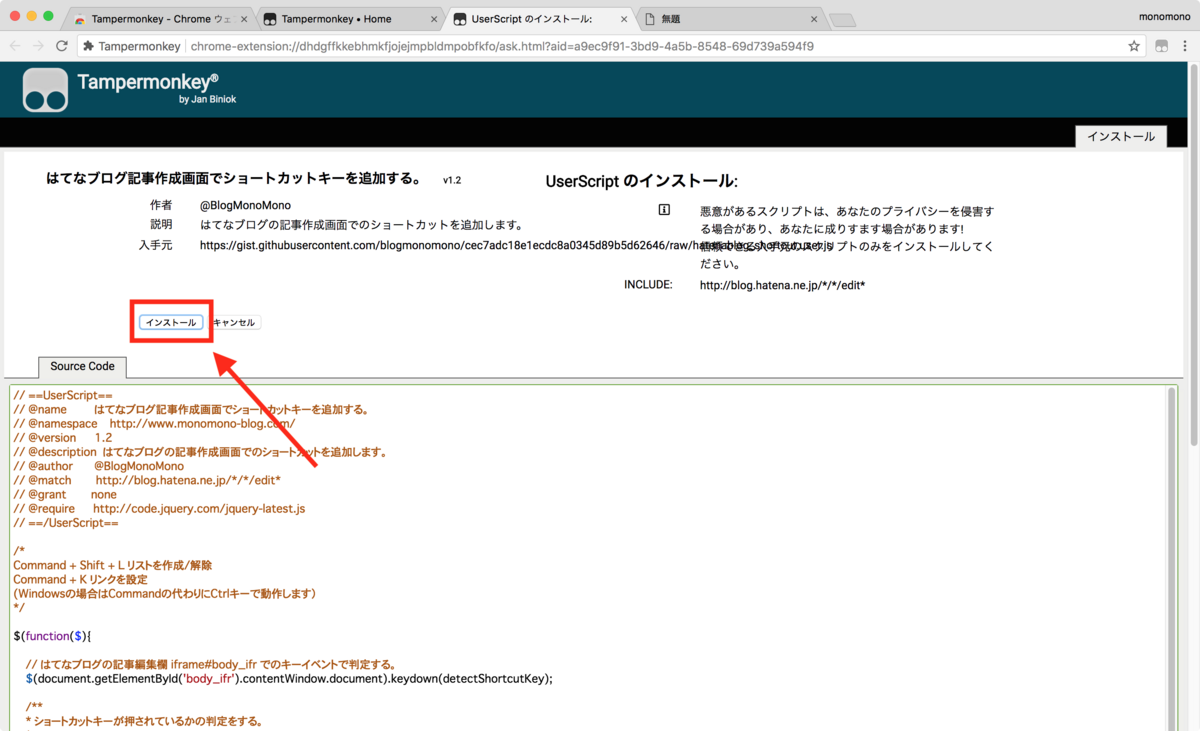Click the version v1.2 label

tap(452, 181)
